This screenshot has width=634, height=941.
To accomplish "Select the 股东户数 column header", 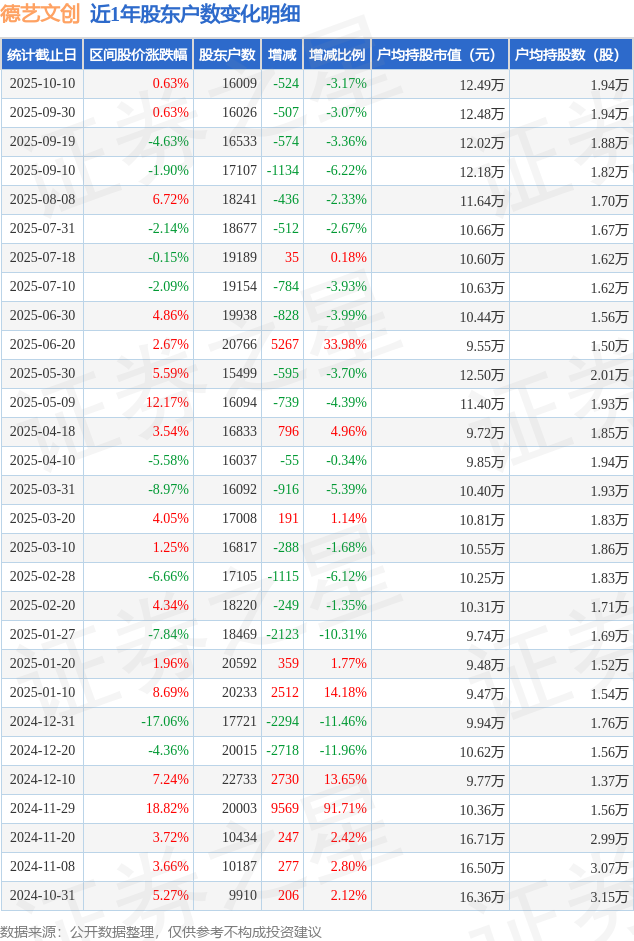I will point(227,55).
